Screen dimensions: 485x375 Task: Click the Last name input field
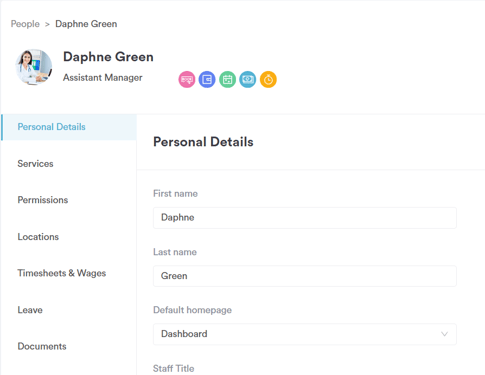(305, 276)
